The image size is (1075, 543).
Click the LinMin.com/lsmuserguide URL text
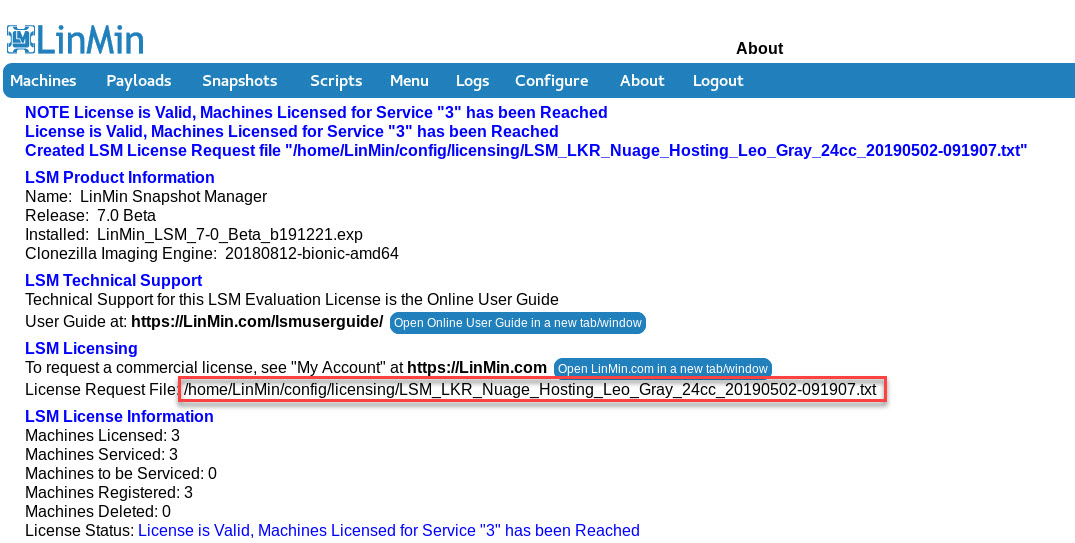(x=257, y=322)
